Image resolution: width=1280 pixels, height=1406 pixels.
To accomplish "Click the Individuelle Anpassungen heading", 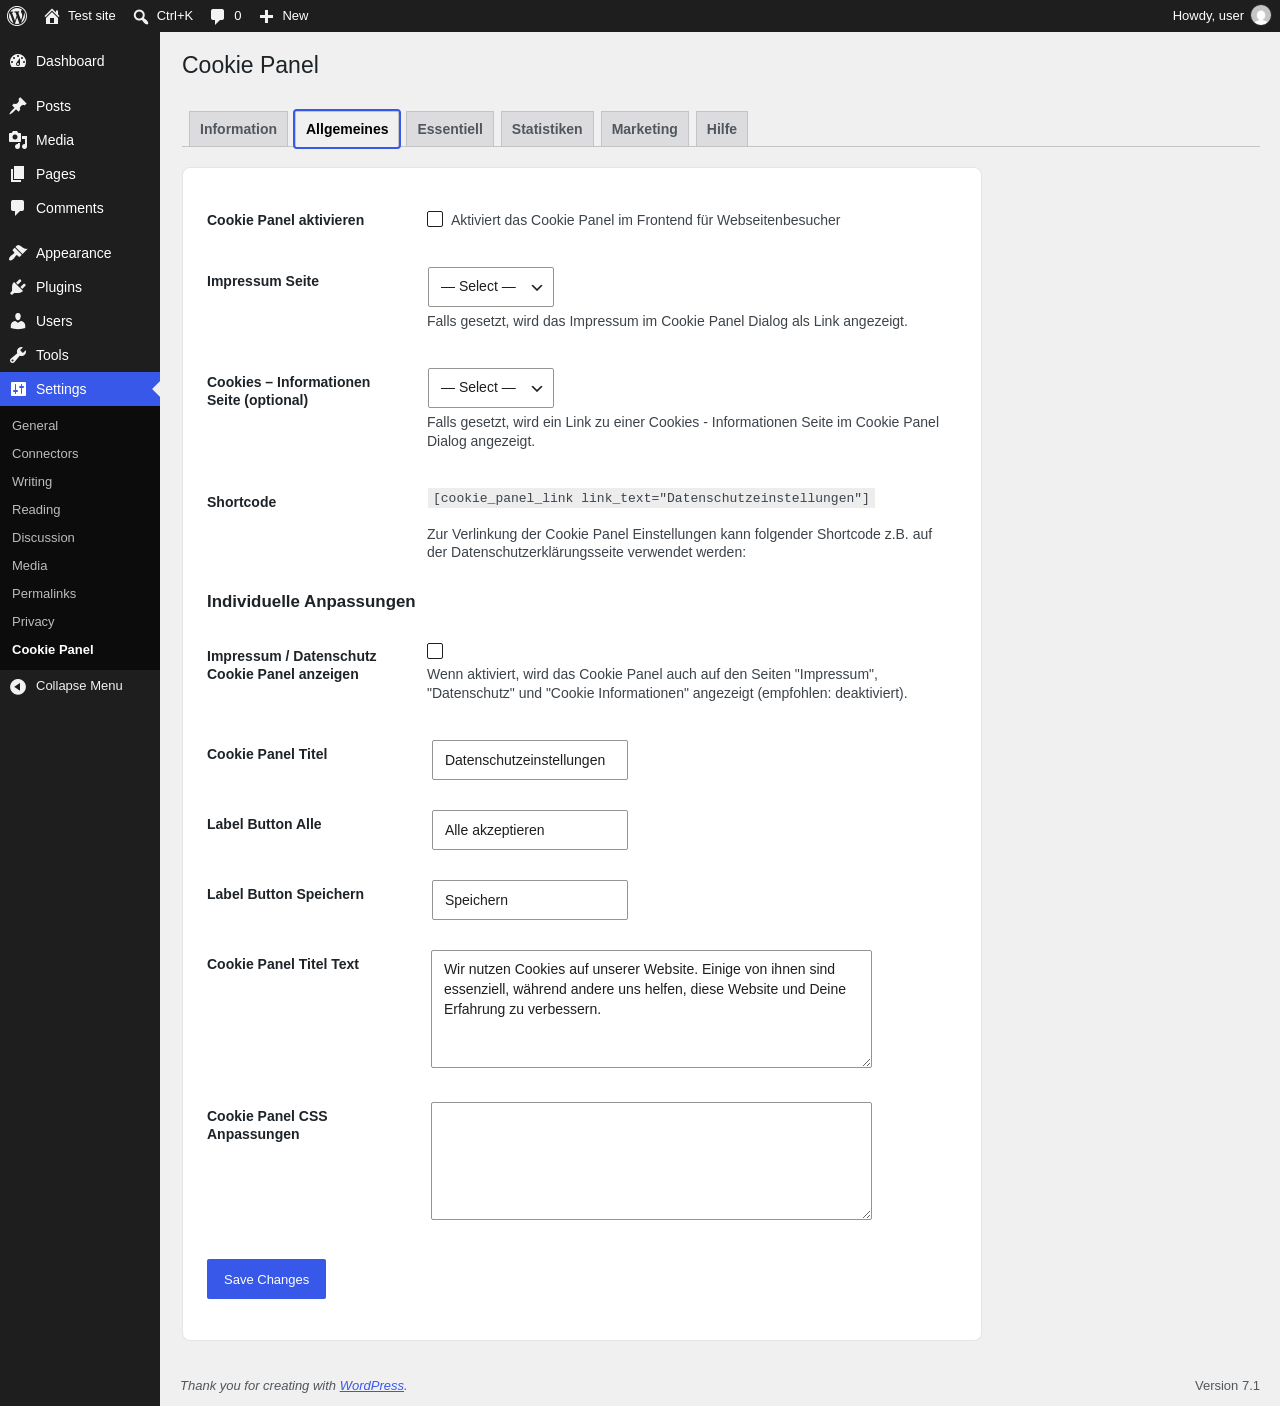I will click(x=311, y=601).
